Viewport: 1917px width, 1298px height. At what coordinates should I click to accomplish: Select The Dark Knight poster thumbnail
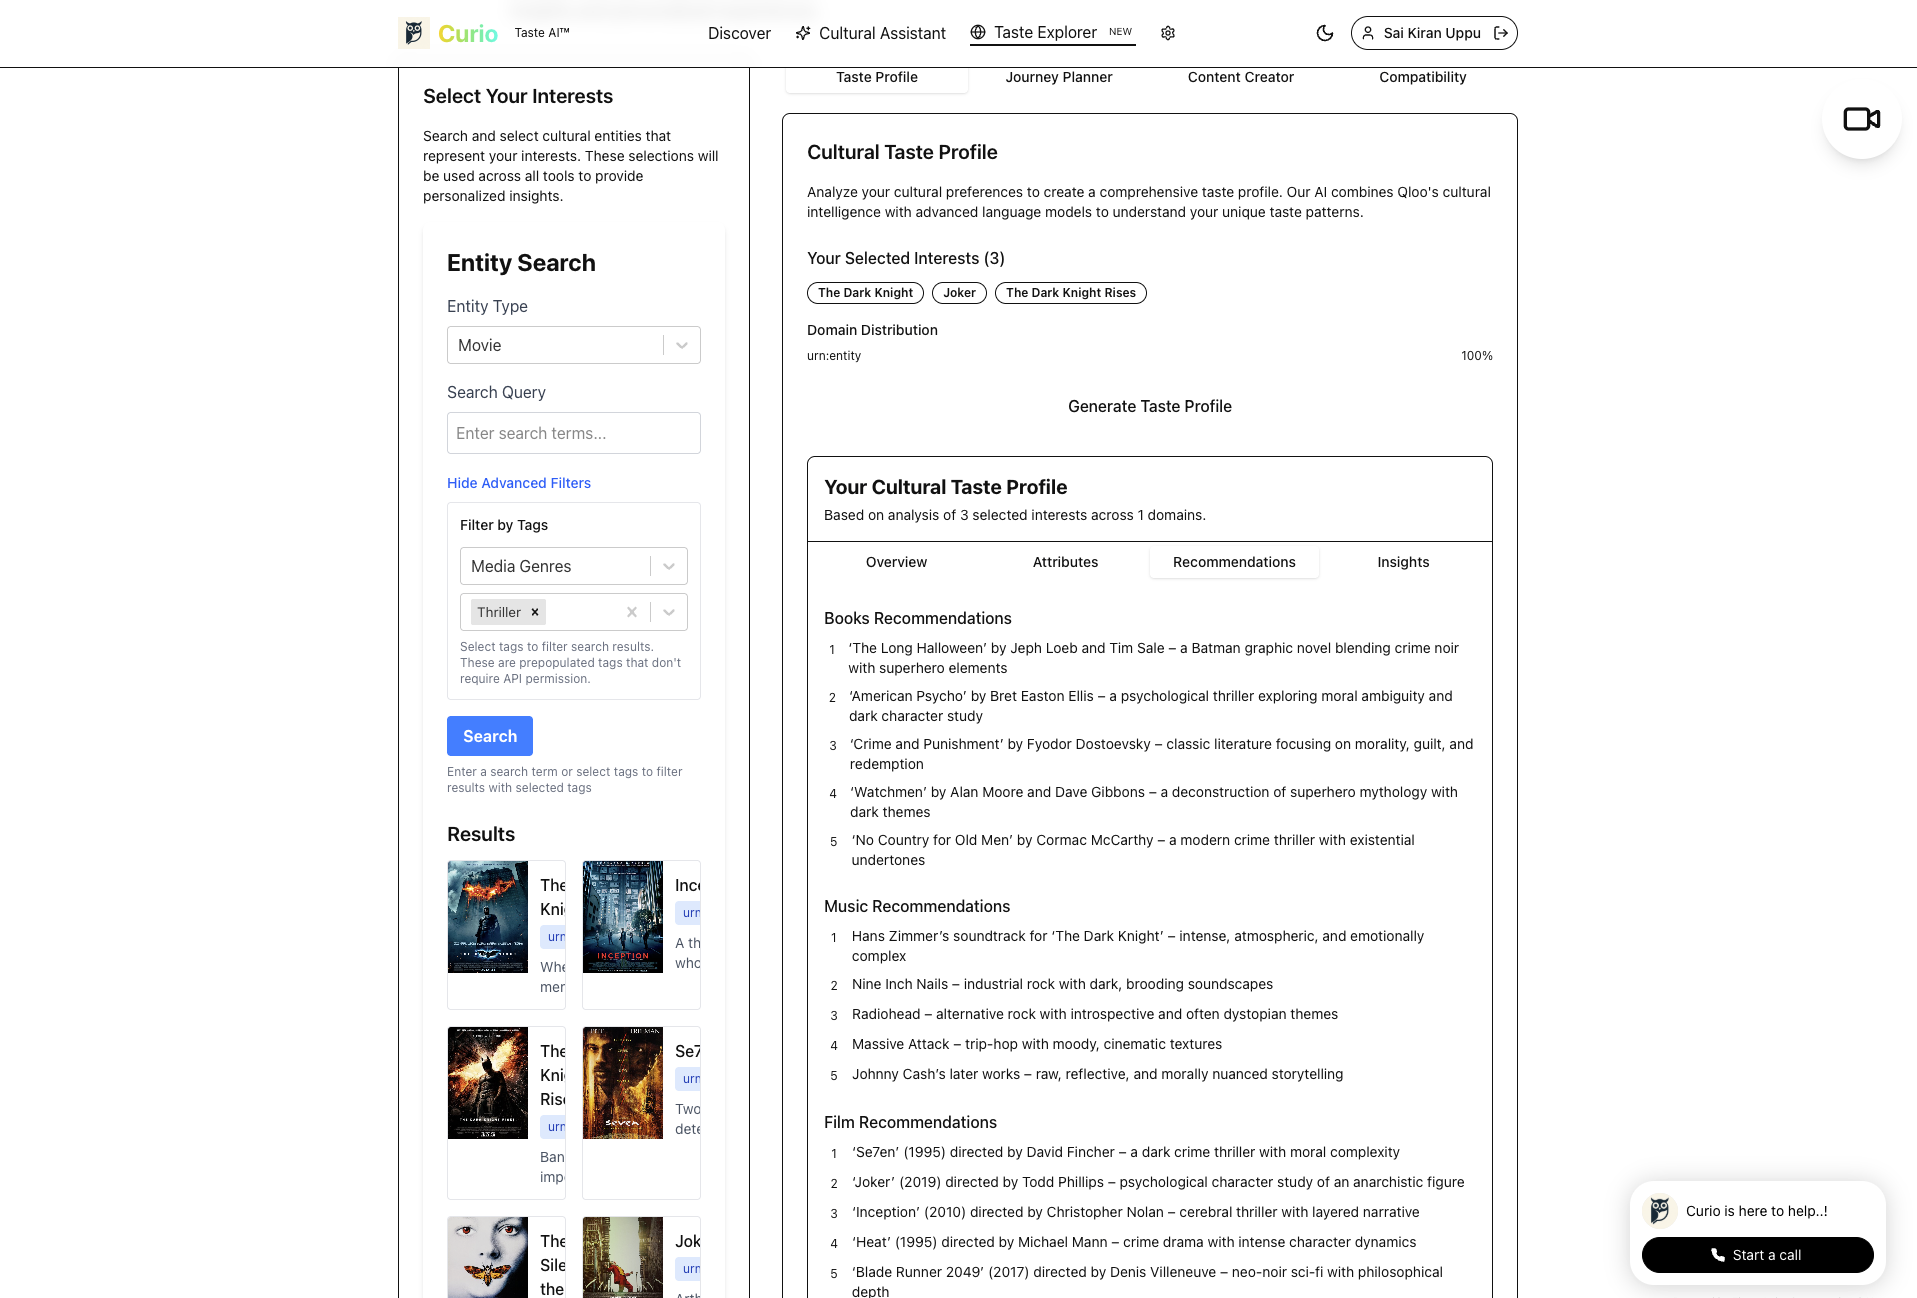click(x=488, y=917)
